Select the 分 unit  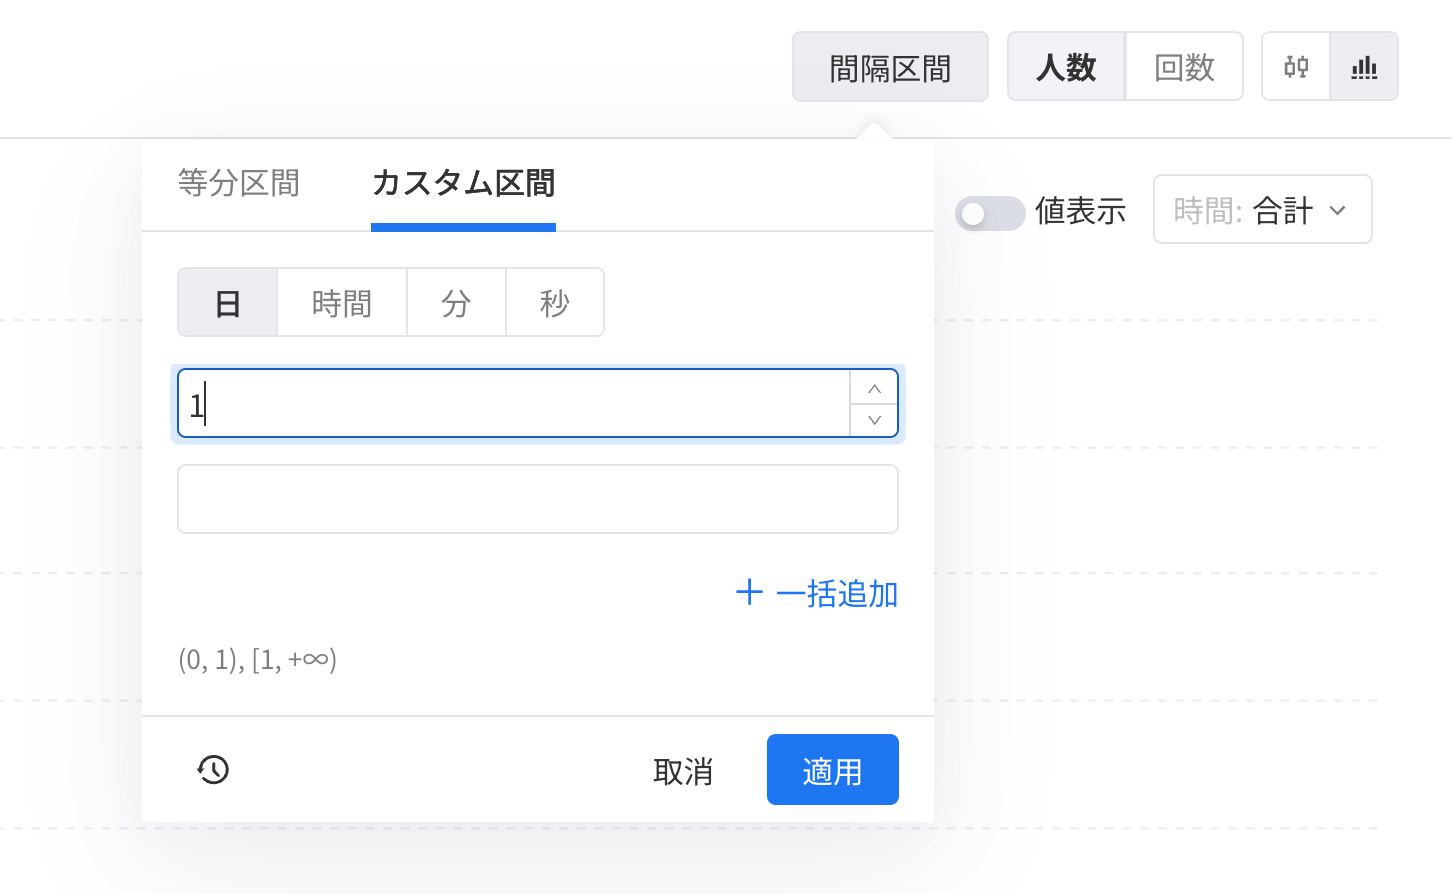click(x=456, y=303)
